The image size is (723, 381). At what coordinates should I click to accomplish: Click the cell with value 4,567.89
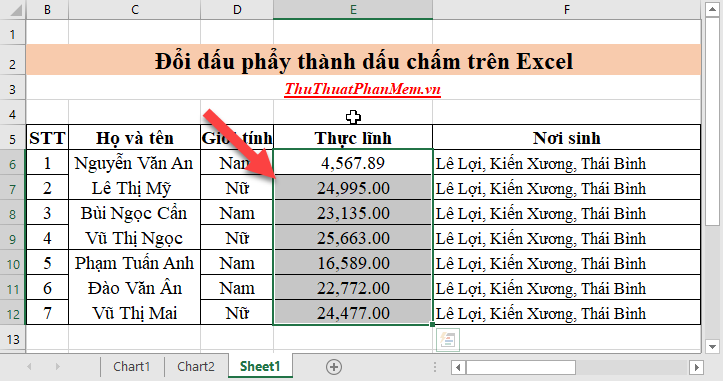(353, 162)
